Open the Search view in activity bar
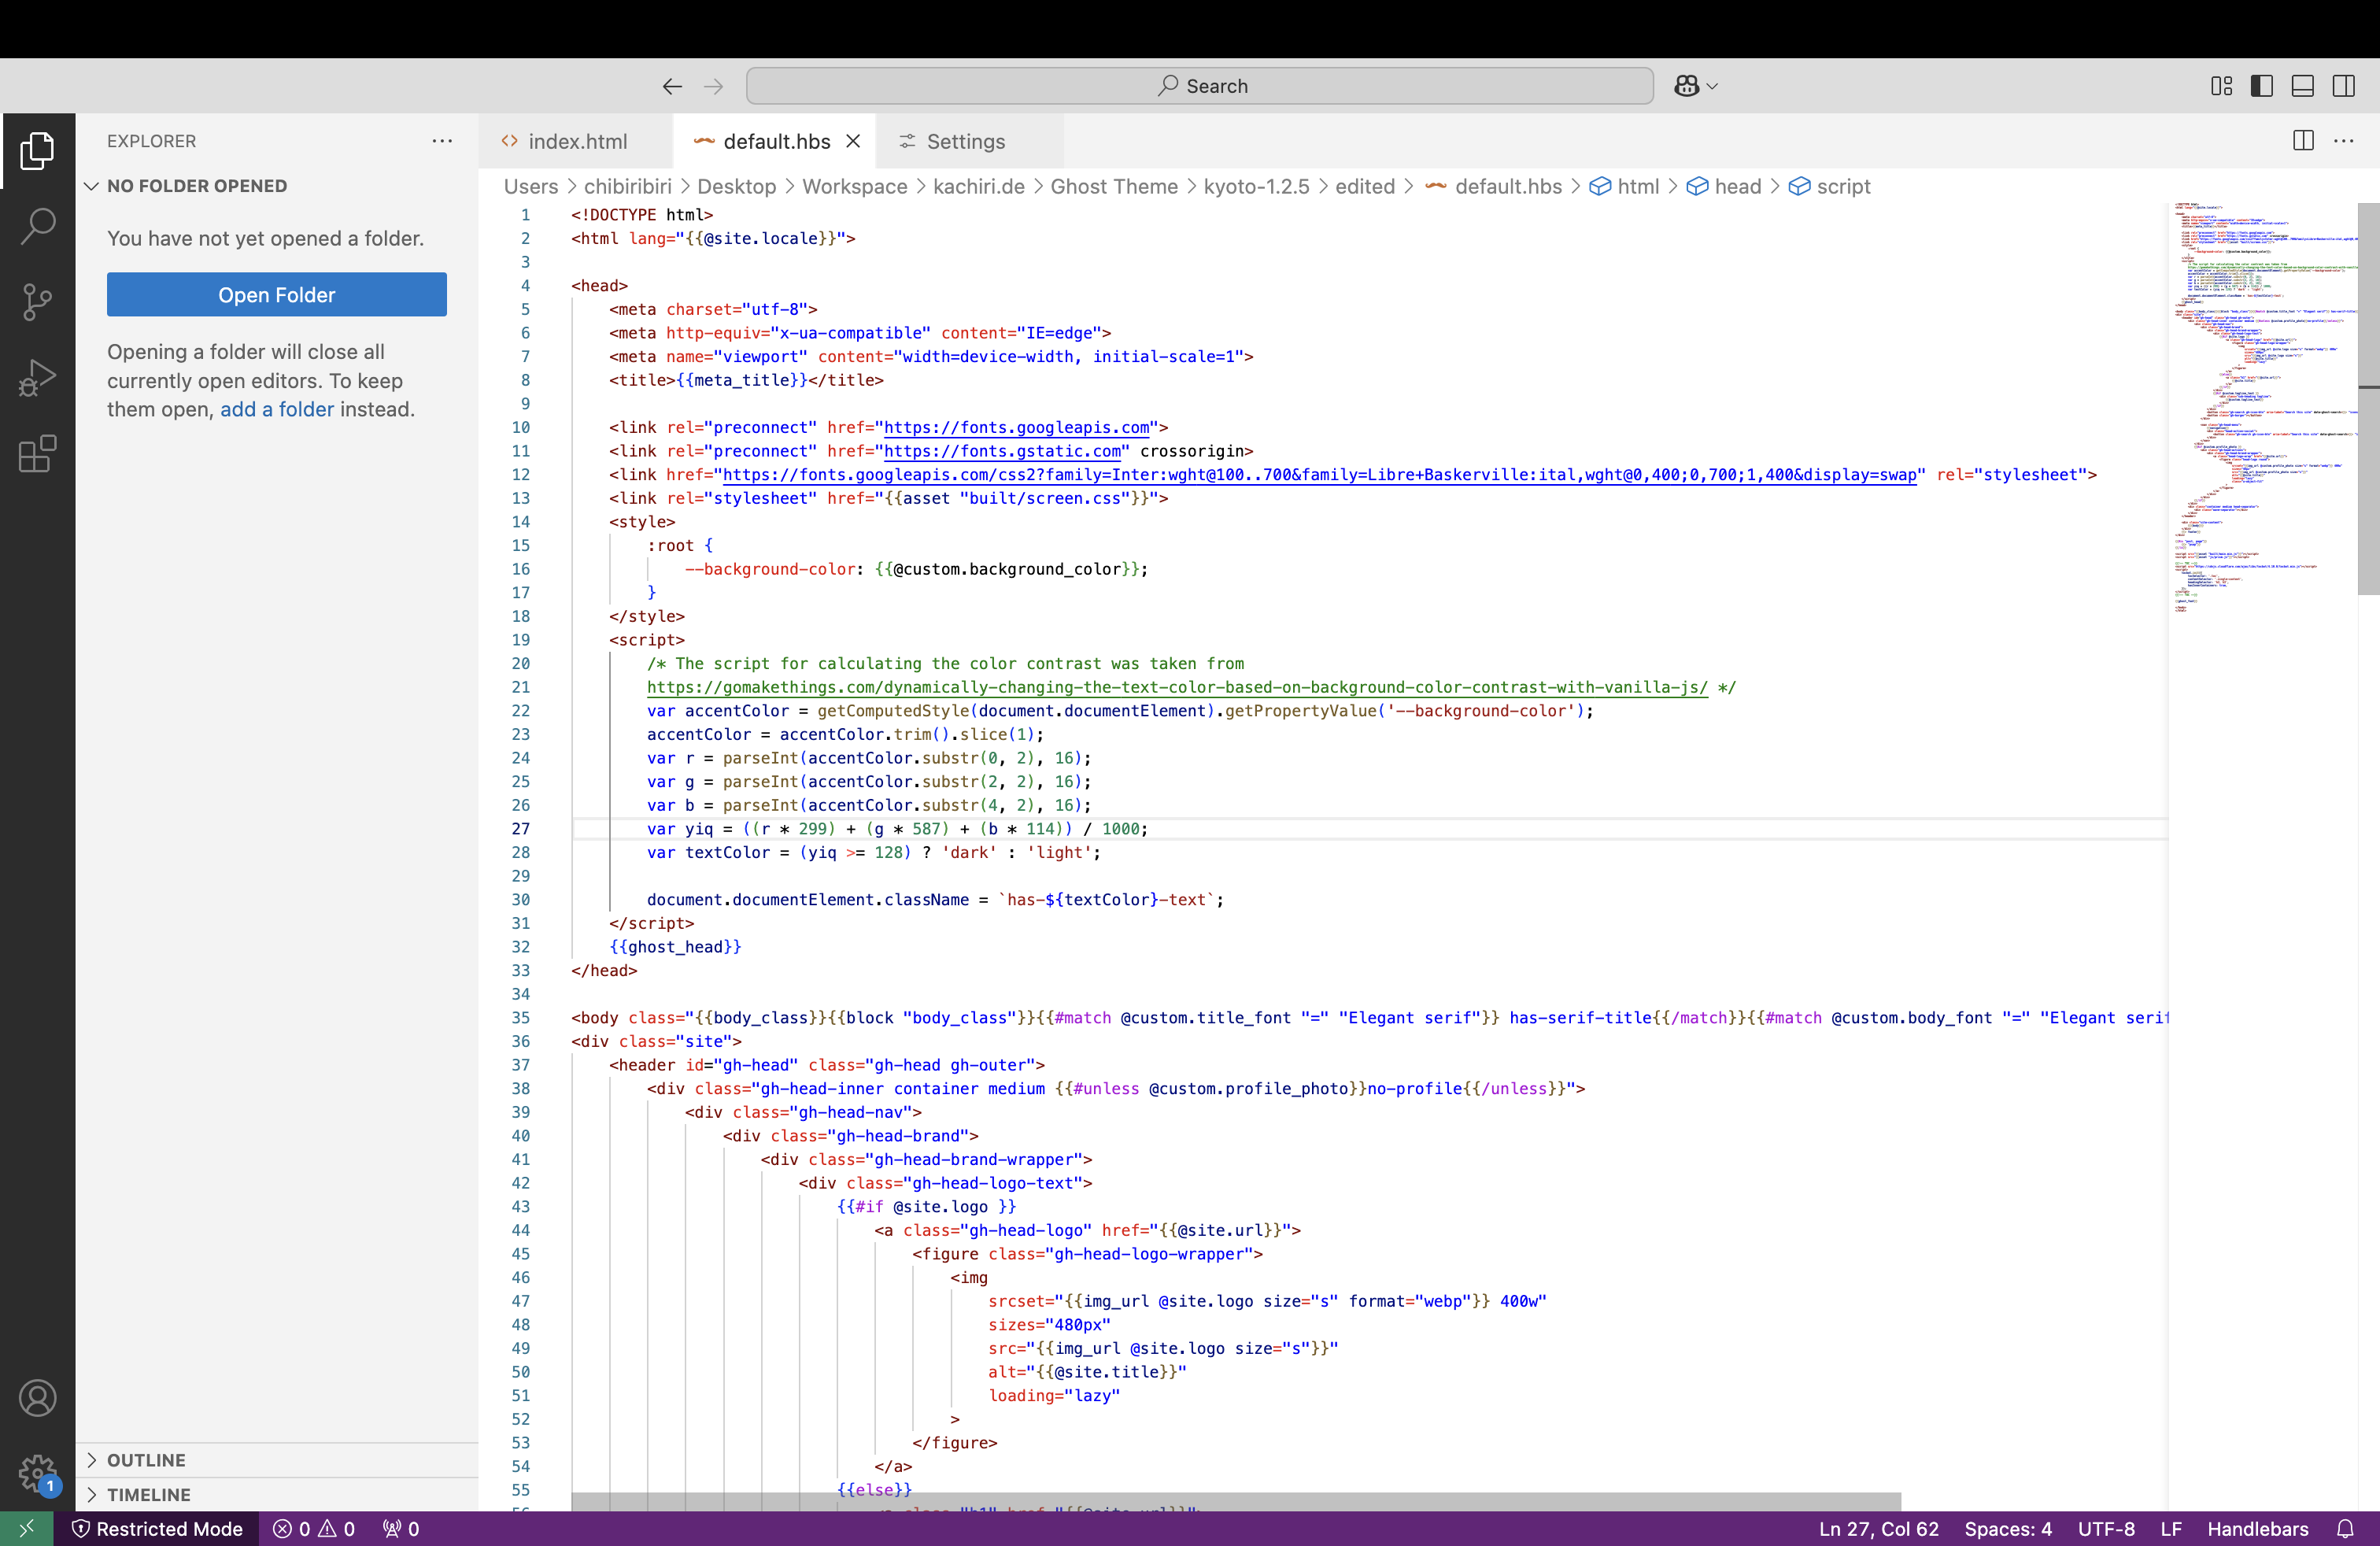 pyautogui.click(x=37, y=227)
